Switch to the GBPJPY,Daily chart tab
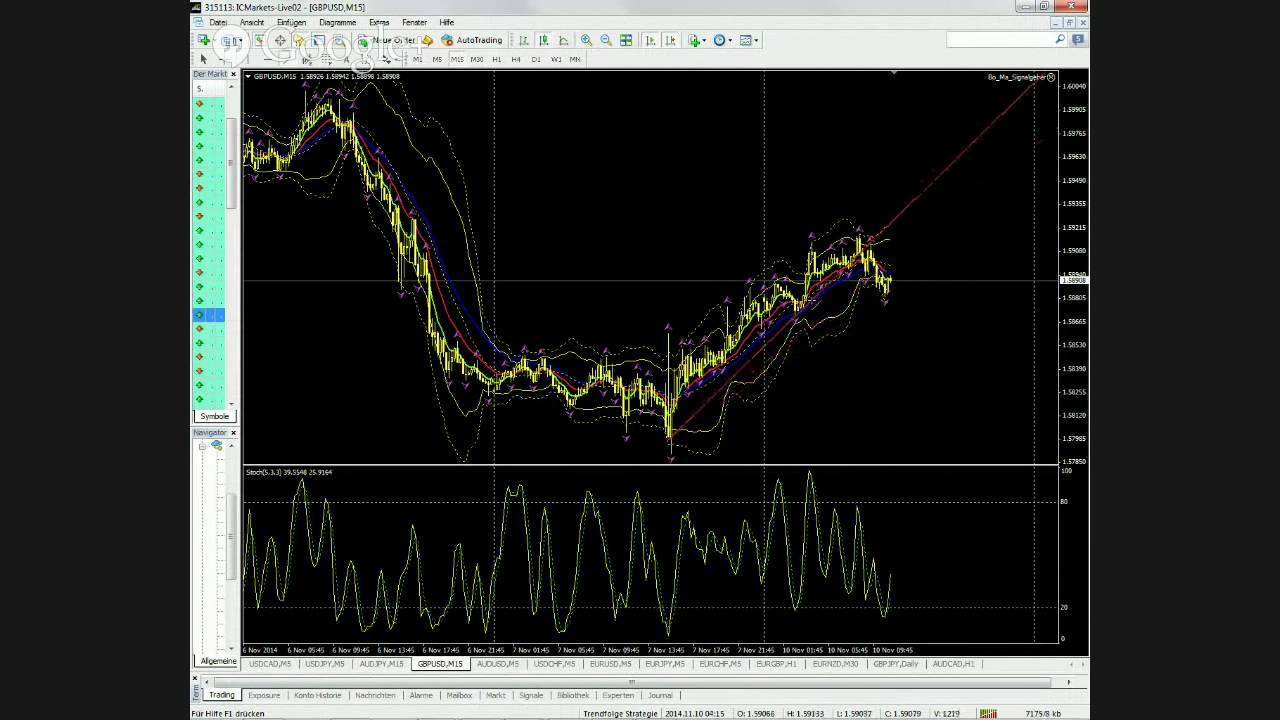 pyautogui.click(x=895, y=664)
